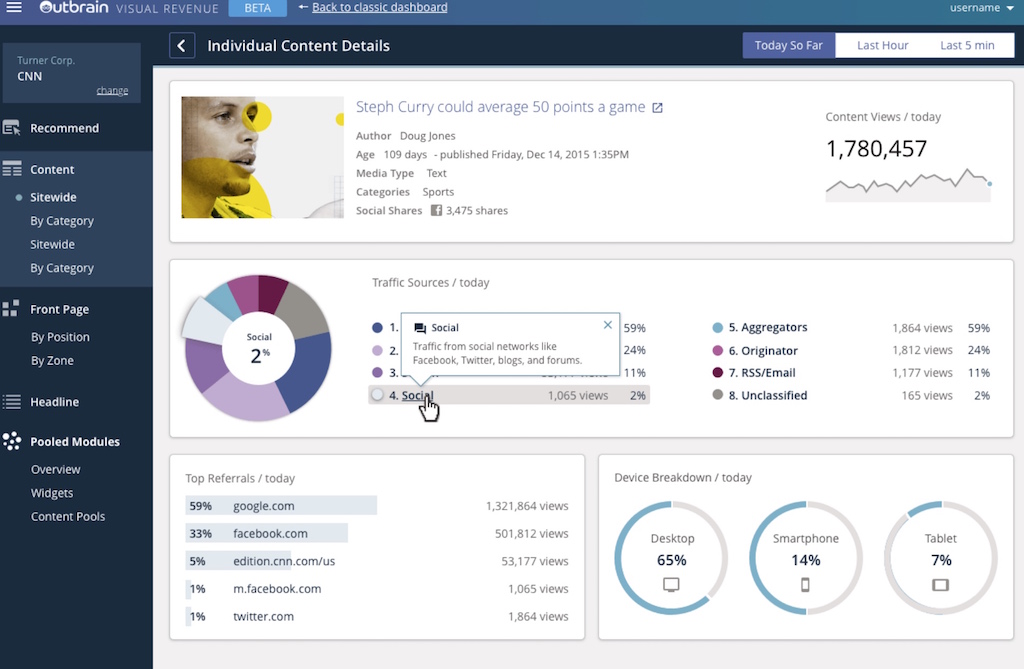This screenshot has width=1024, height=669.
Task: Click the Smartphone 14% ring chart
Action: (806, 558)
